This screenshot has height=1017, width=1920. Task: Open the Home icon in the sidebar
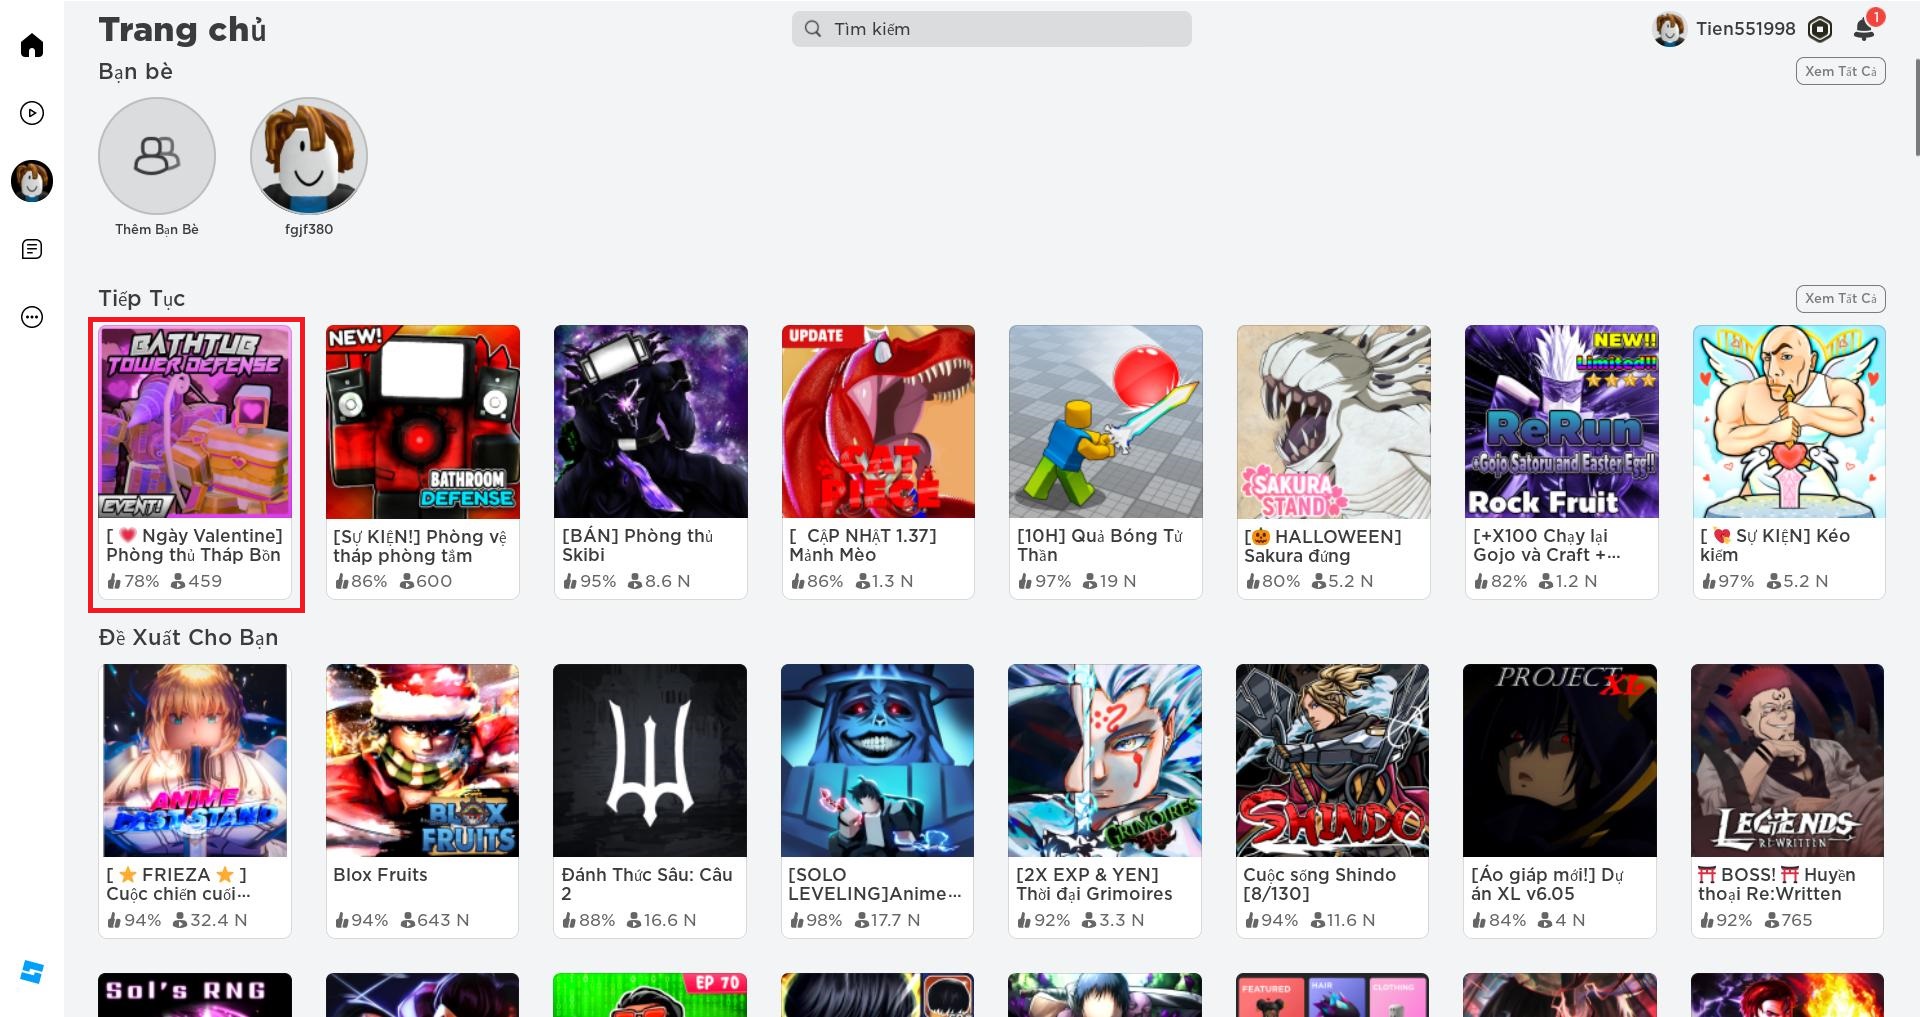[x=32, y=45]
